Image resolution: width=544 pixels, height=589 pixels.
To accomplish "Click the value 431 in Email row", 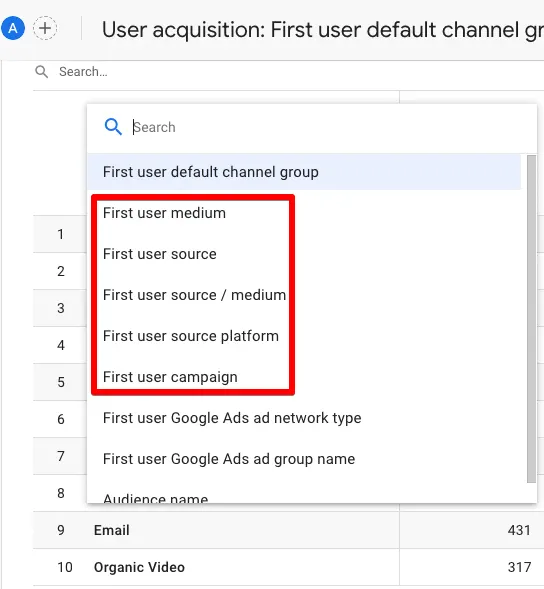I will tap(519, 530).
